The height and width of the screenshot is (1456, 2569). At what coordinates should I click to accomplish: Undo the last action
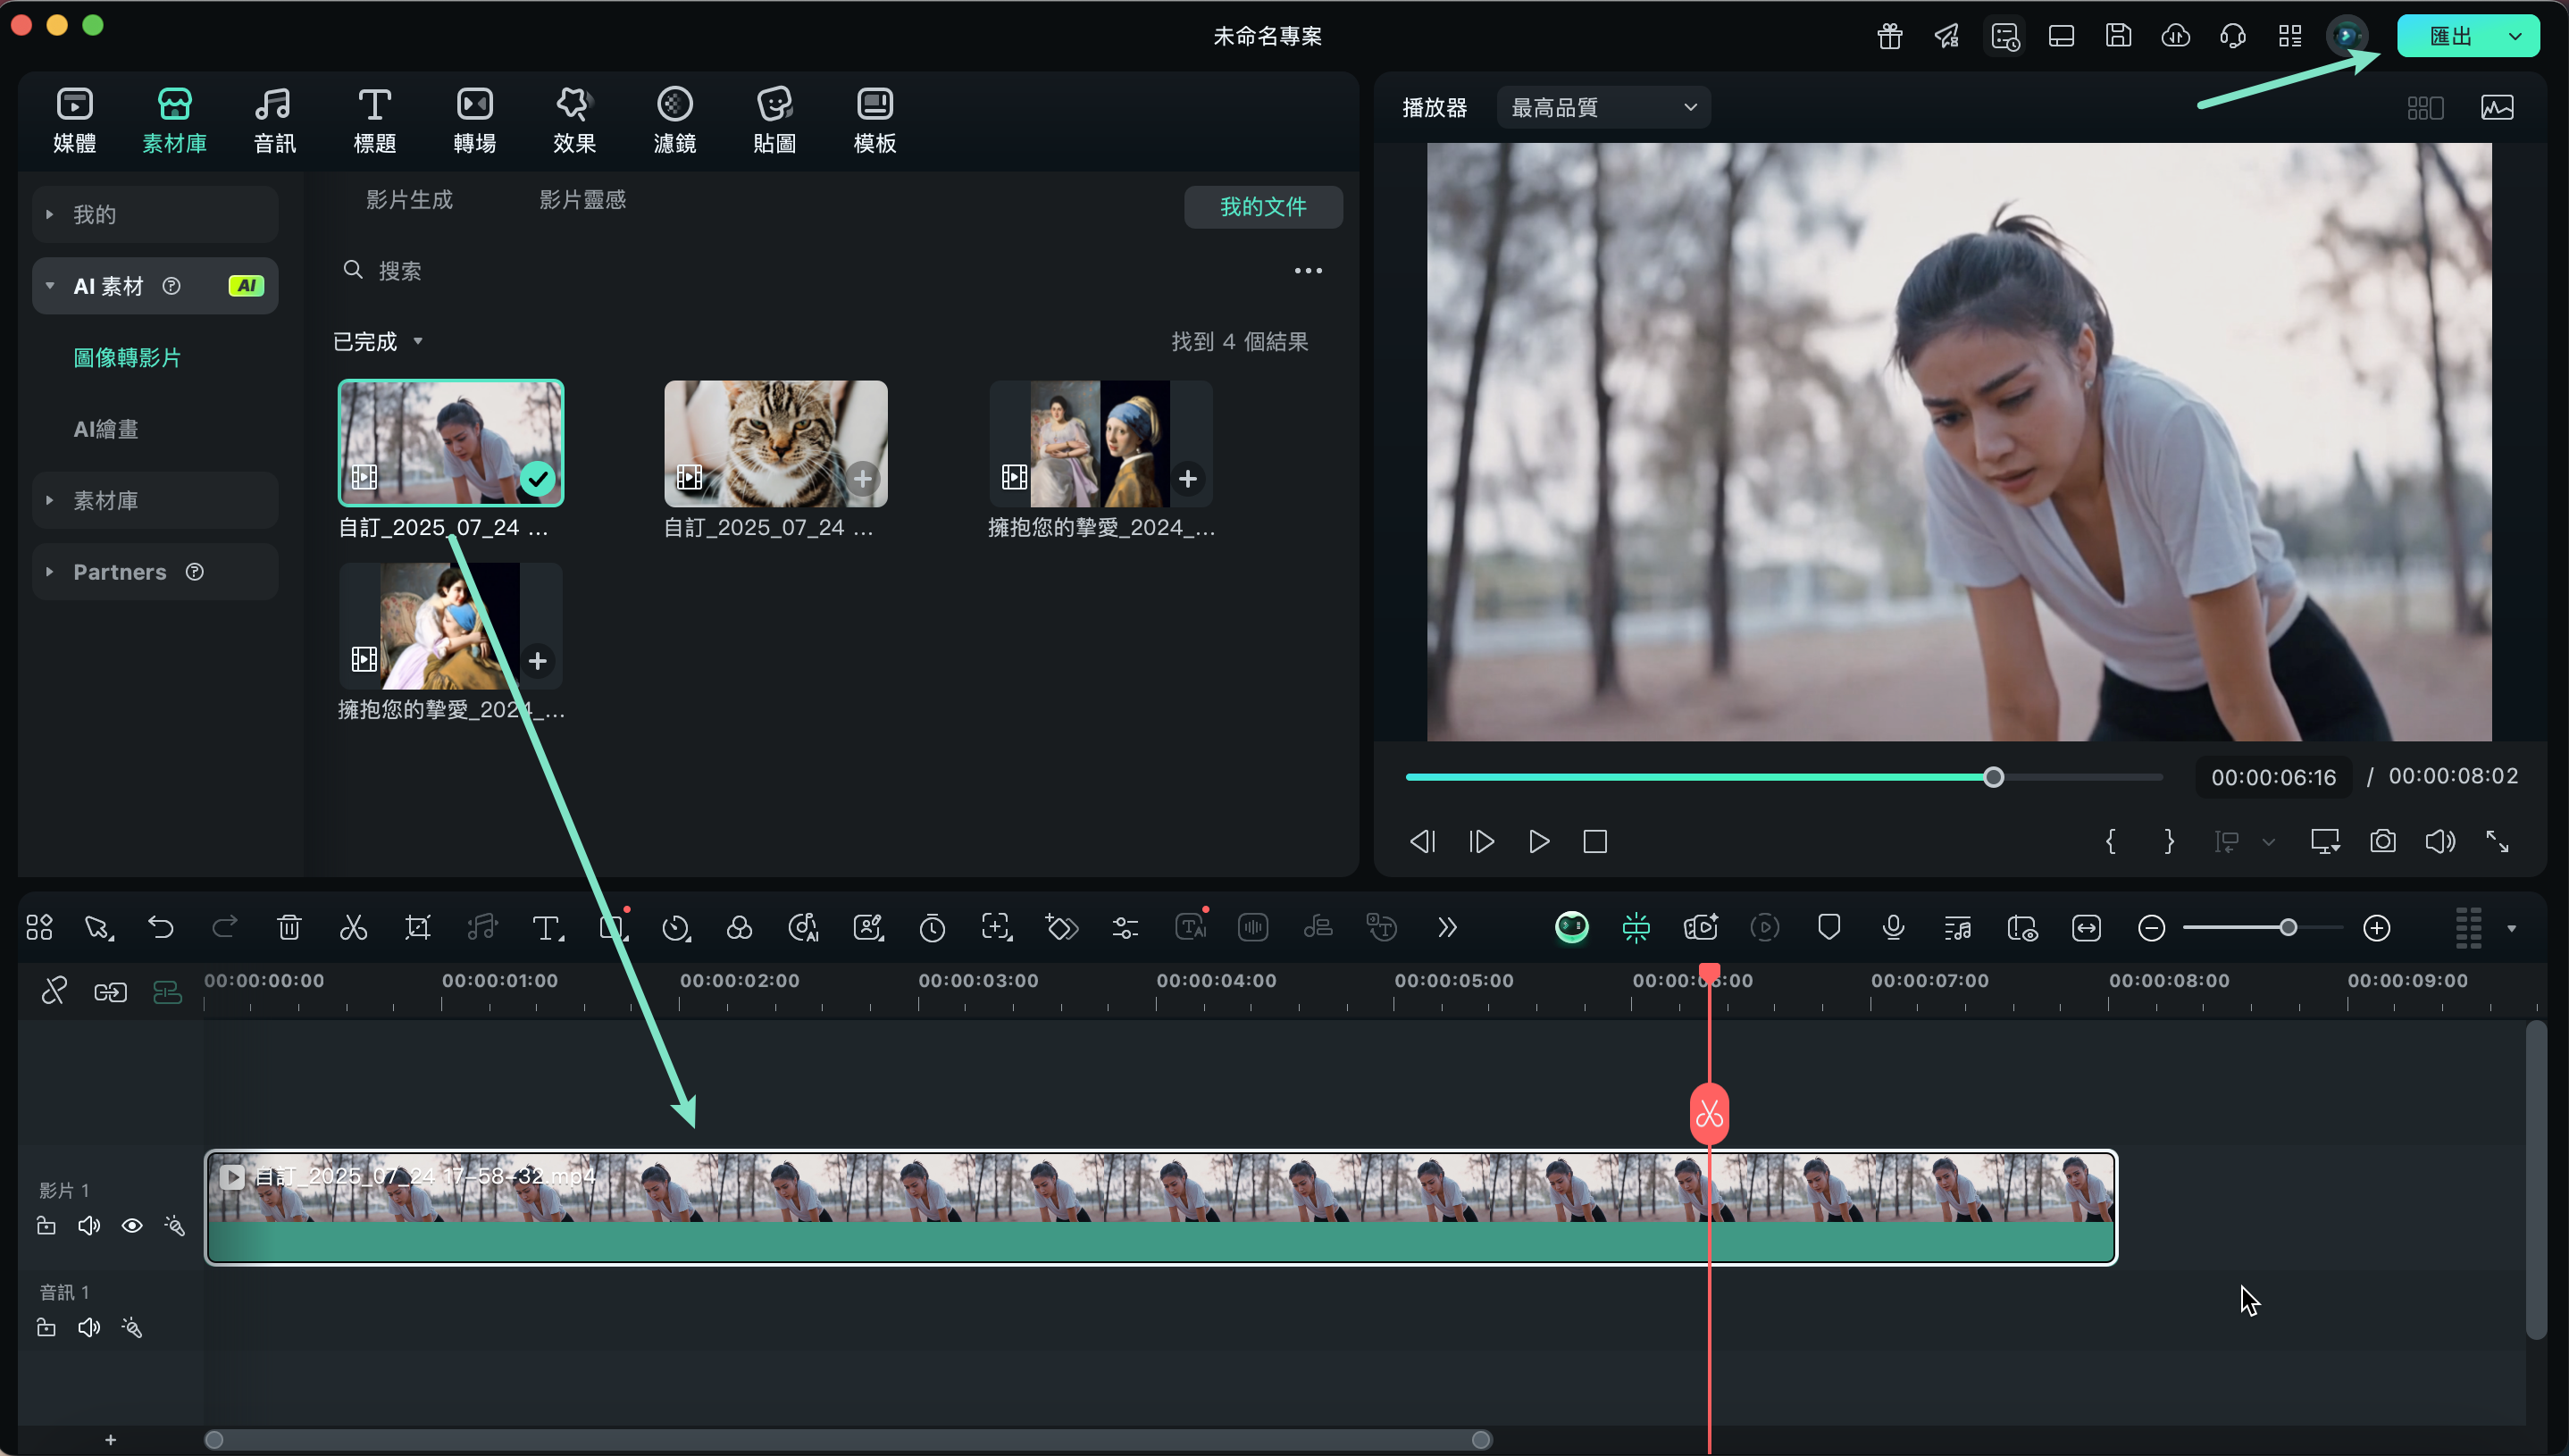(161, 927)
